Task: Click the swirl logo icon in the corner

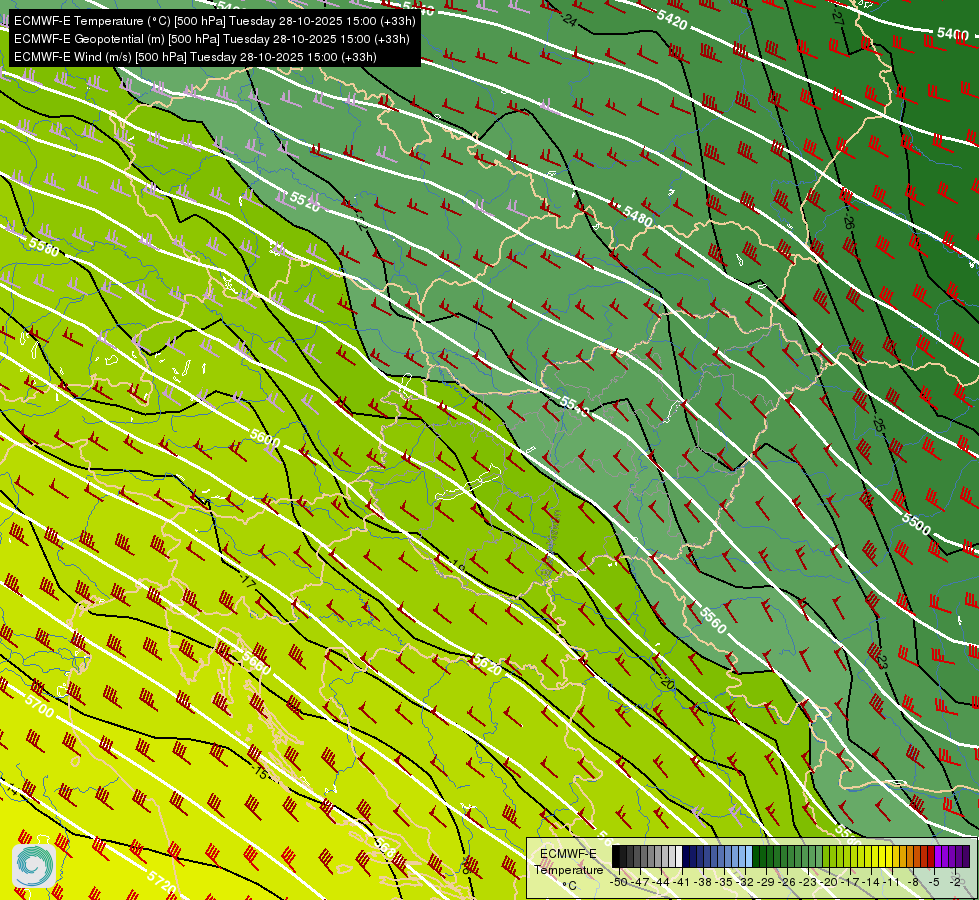Action: click(x=34, y=865)
